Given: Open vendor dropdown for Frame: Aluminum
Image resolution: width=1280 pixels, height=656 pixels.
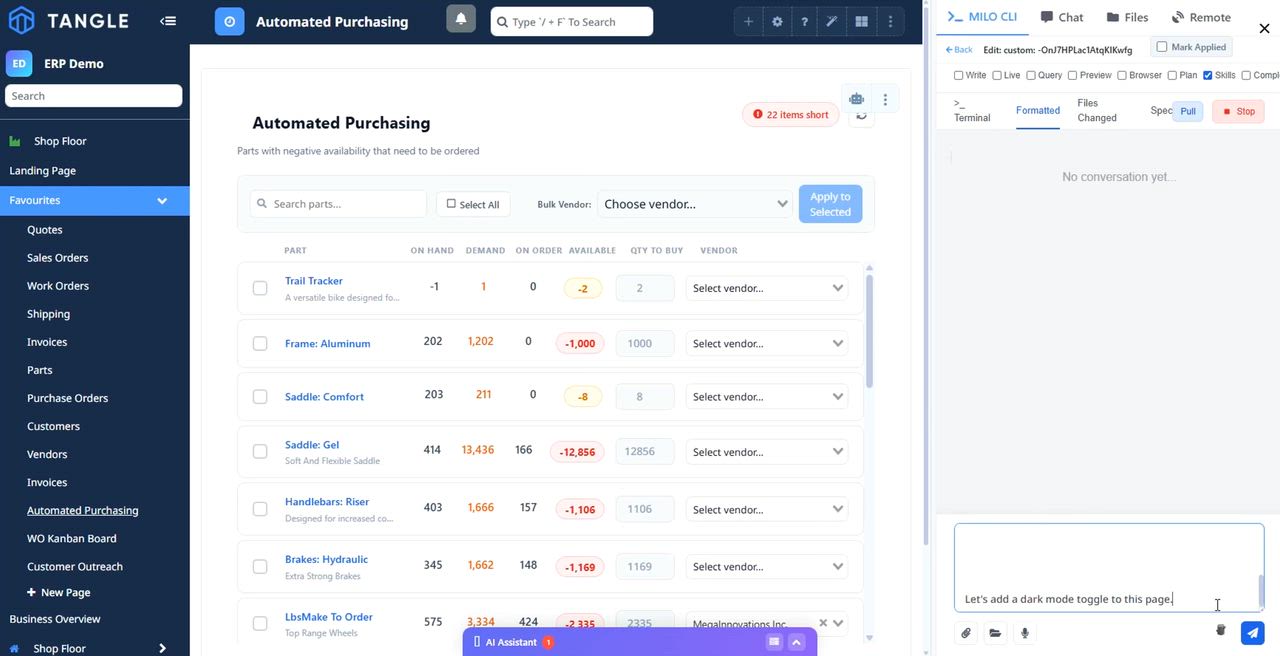Looking at the screenshot, I should click(767, 343).
